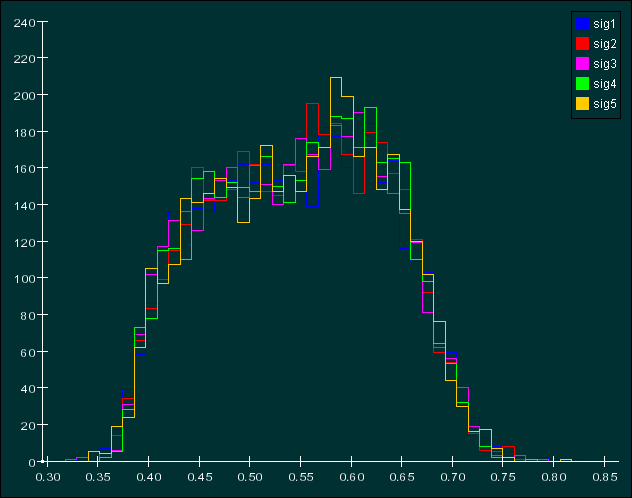Image resolution: width=632 pixels, height=498 pixels.
Task: Click the tallest red sig2 peak near 0.56
Action: click(x=312, y=104)
